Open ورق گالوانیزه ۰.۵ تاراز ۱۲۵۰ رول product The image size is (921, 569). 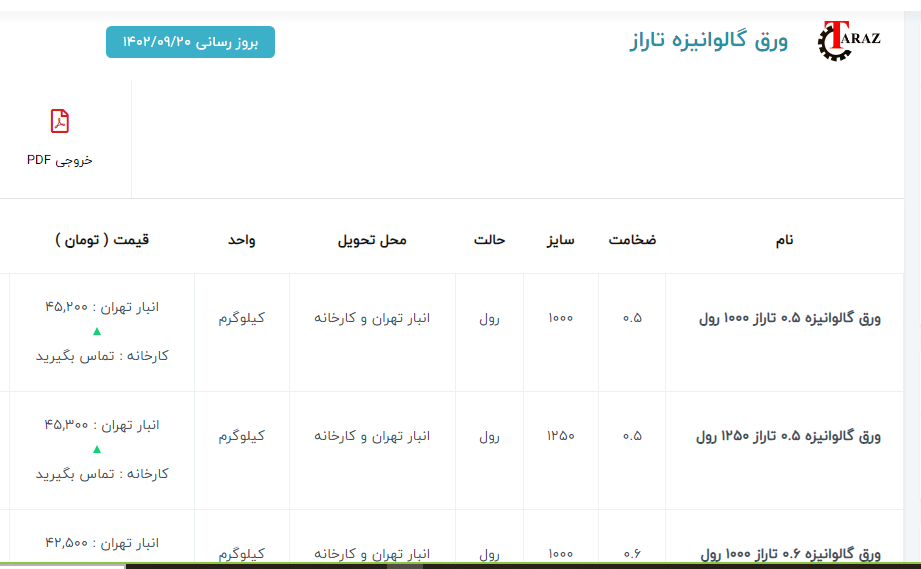pos(788,436)
